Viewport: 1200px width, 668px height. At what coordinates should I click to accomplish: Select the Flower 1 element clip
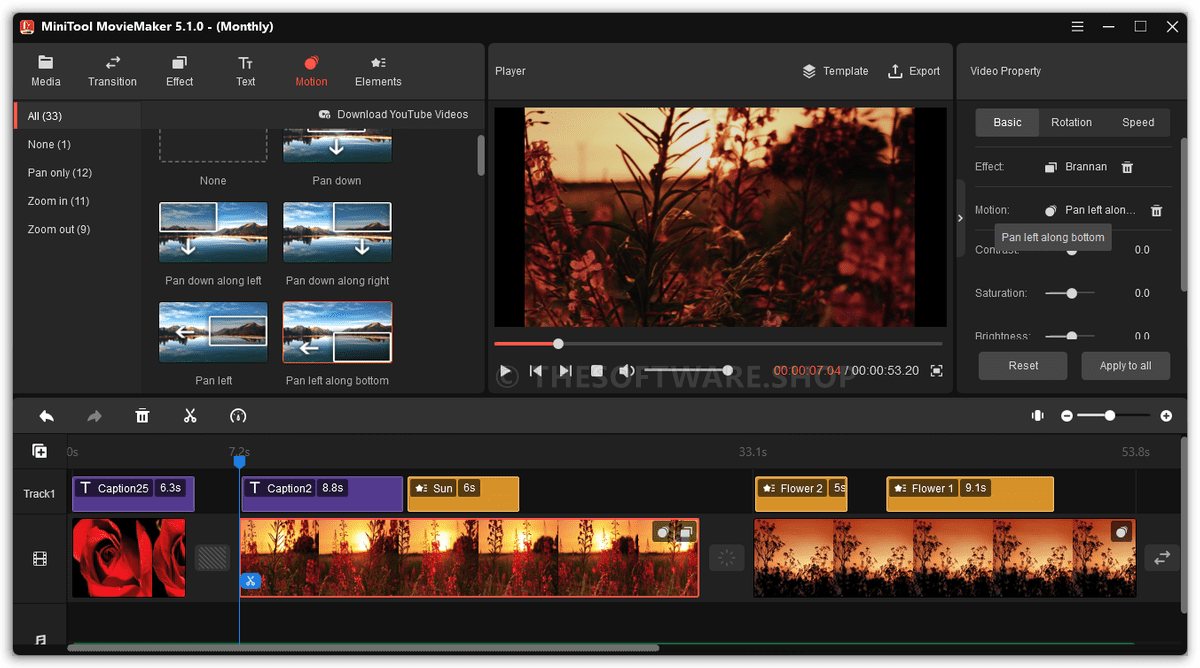[x=970, y=494]
